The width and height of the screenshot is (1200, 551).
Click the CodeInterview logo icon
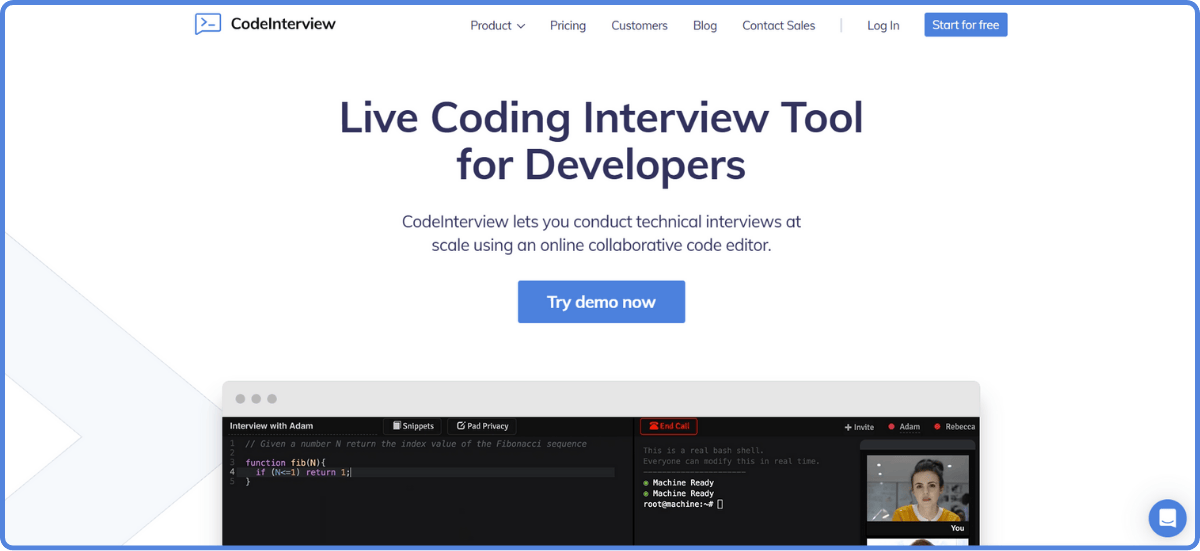point(208,24)
